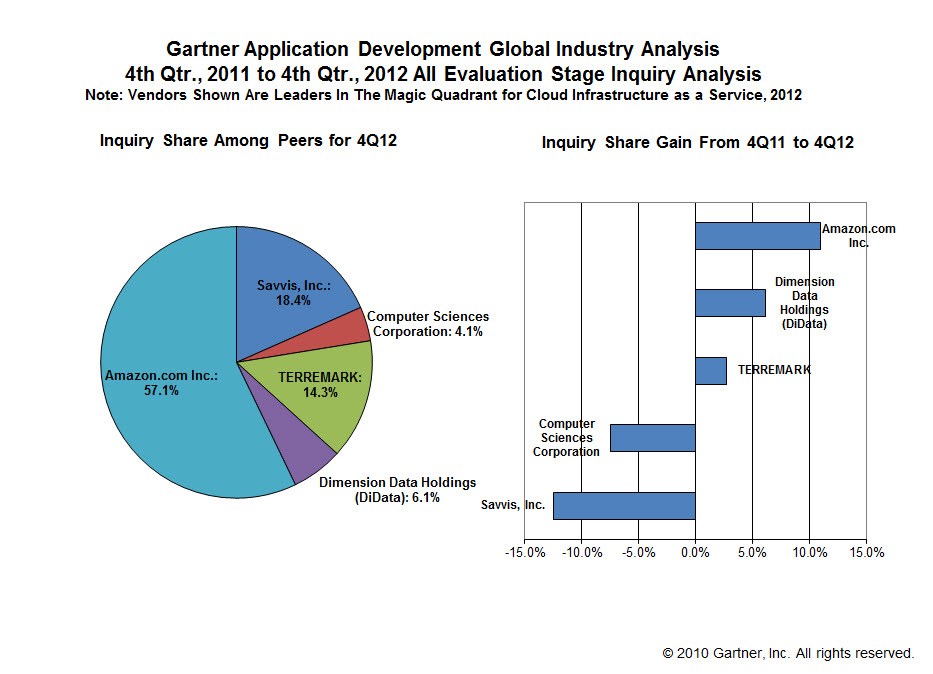Click the 'TERREMARK' label beside the bar

coord(774,370)
